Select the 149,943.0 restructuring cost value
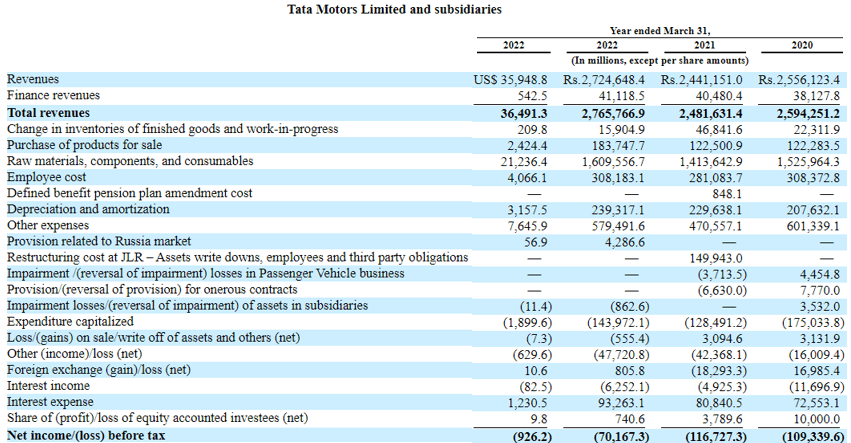The image size is (851, 443). click(716, 258)
